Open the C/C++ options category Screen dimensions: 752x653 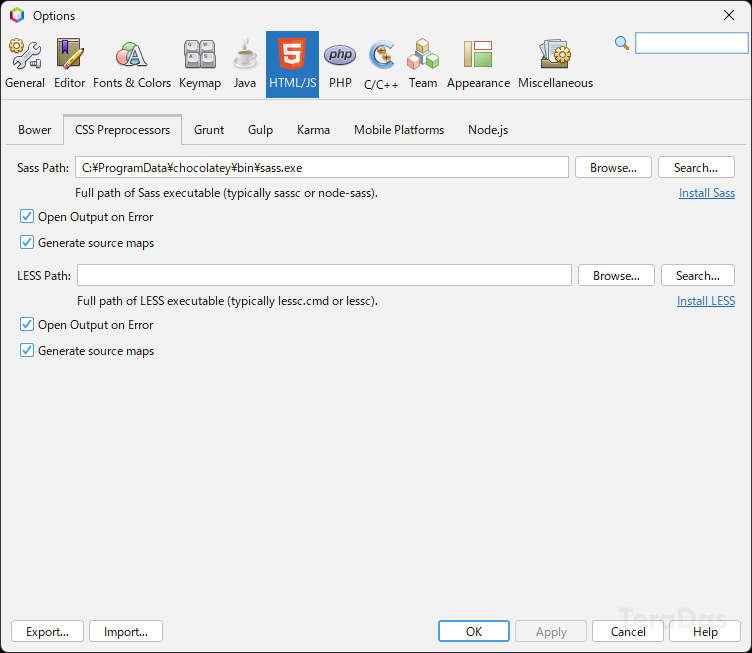click(381, 64)
